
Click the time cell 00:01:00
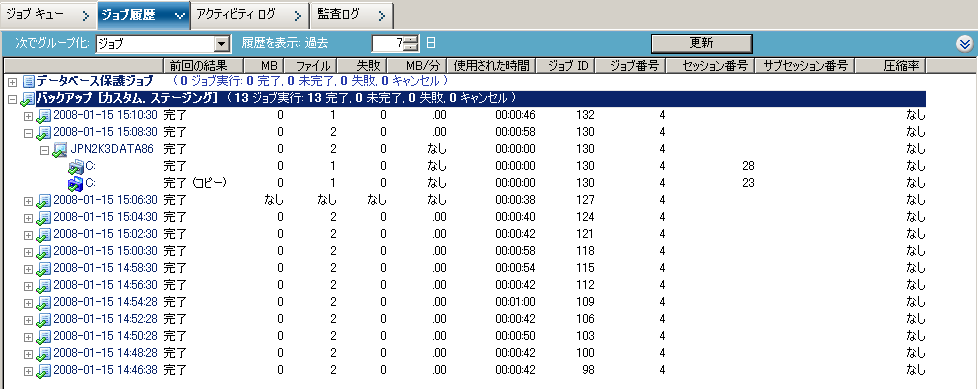515,302
